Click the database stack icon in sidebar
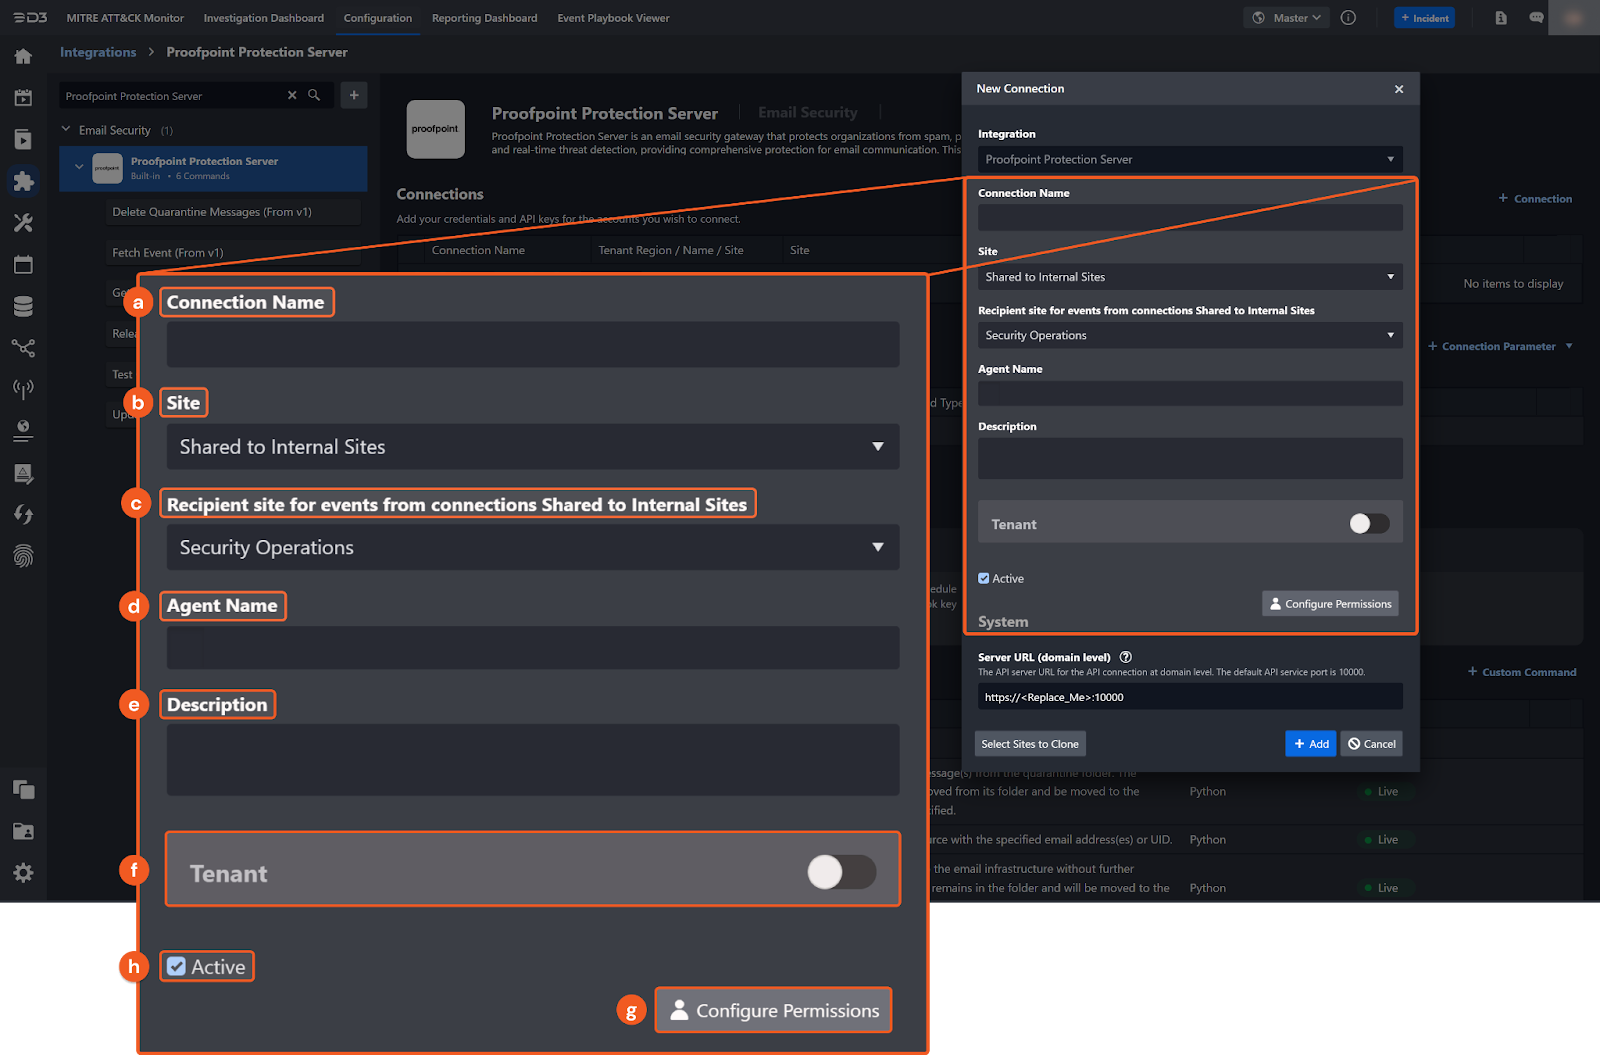The height and width of the screenshot is (1055, 1600). click(x=23, y=306)
